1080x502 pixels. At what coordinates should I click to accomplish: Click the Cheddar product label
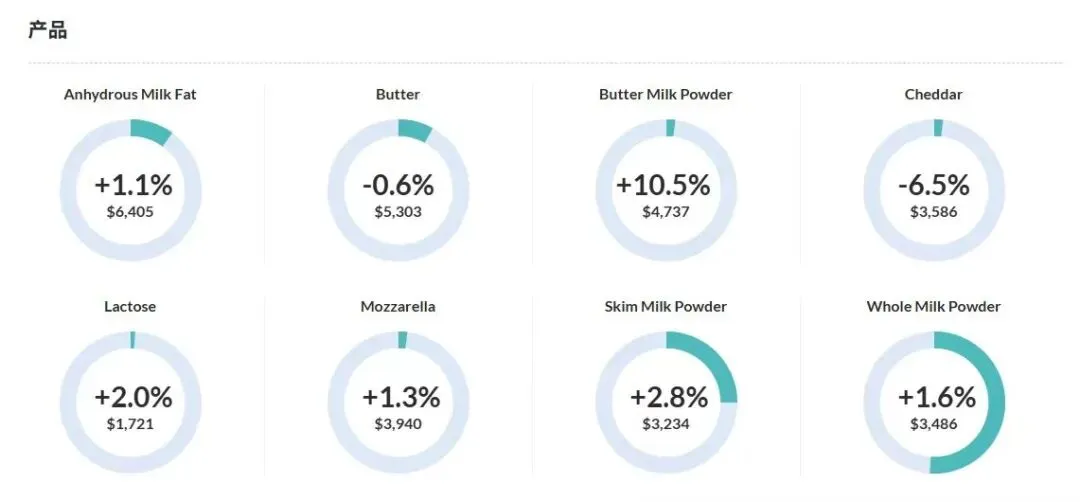934,94
